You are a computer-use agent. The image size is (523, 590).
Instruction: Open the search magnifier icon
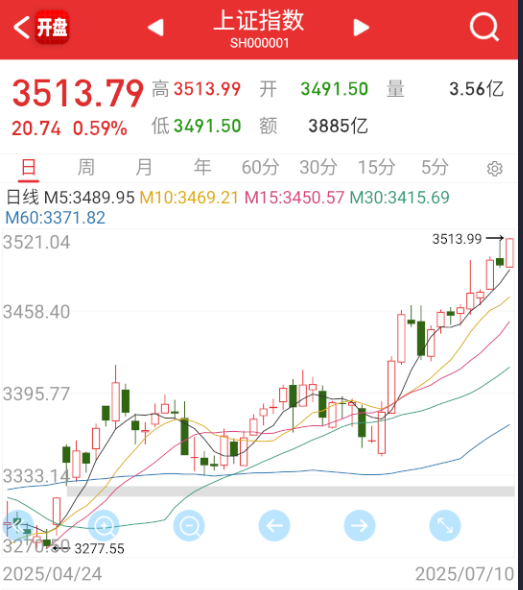(484, 27)
